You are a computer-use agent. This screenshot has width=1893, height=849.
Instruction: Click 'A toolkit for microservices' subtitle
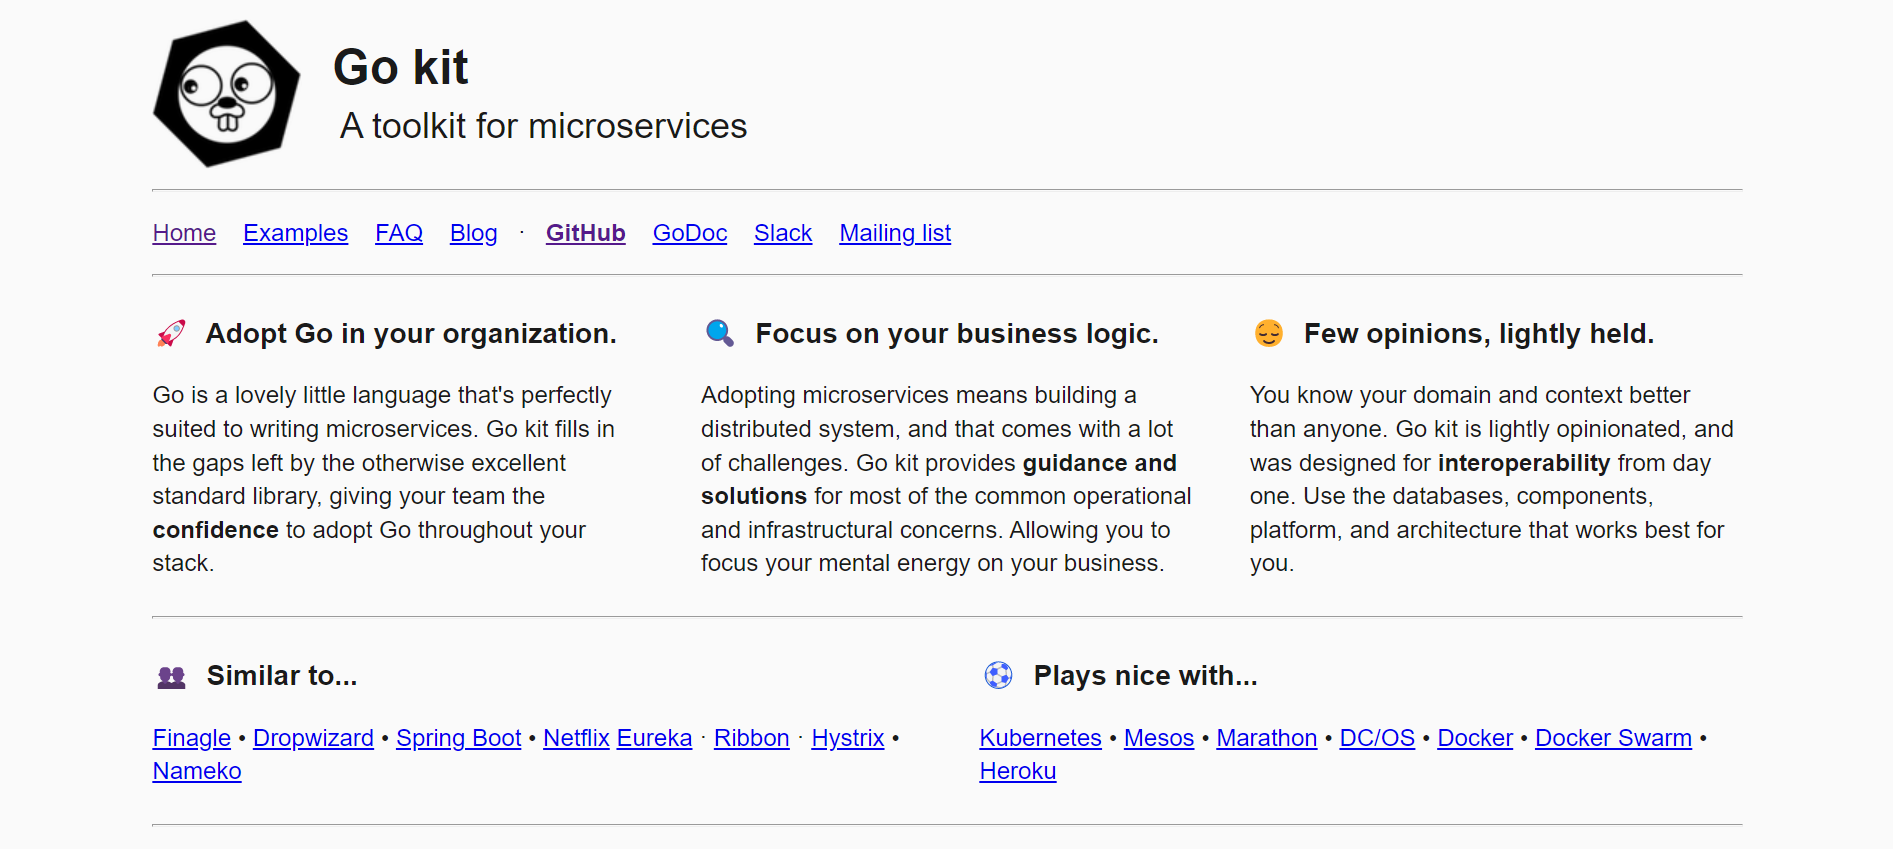tap(543, 126)
